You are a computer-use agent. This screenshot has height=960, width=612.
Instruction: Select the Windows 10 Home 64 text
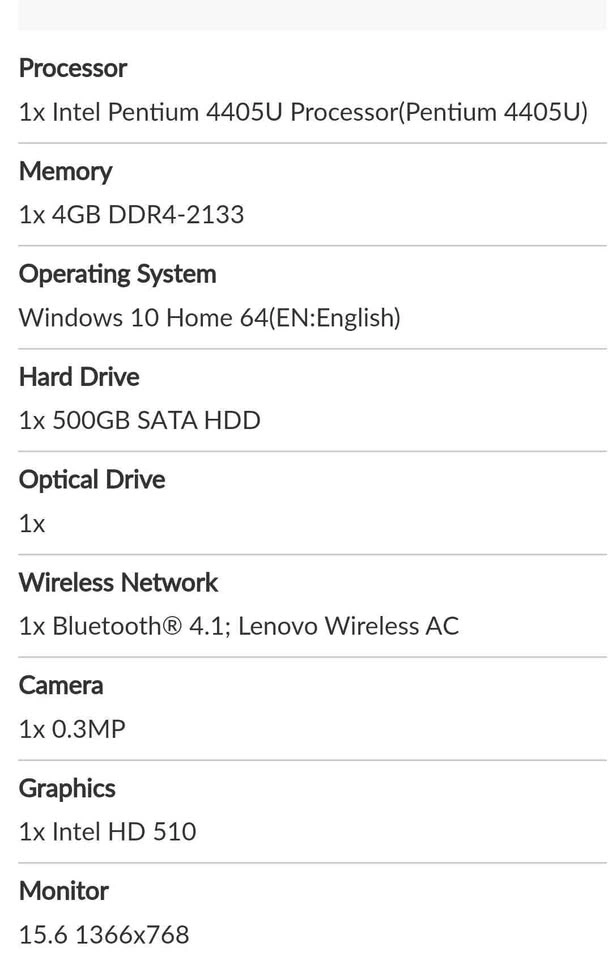click(x=209, y=318)
